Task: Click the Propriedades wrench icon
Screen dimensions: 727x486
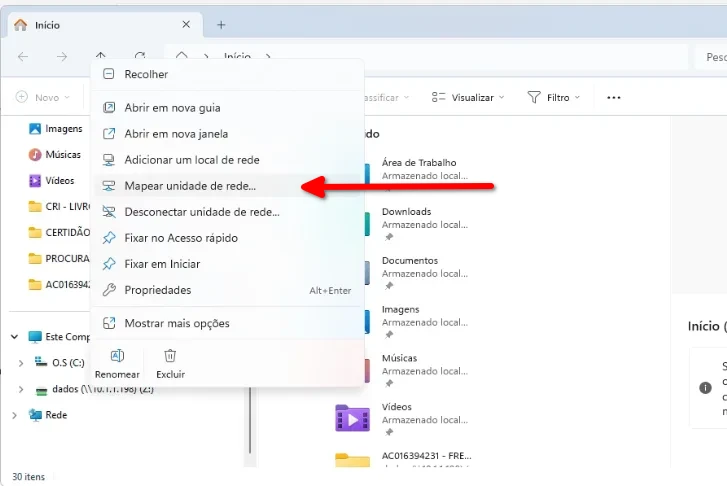Action: point(108,290)
